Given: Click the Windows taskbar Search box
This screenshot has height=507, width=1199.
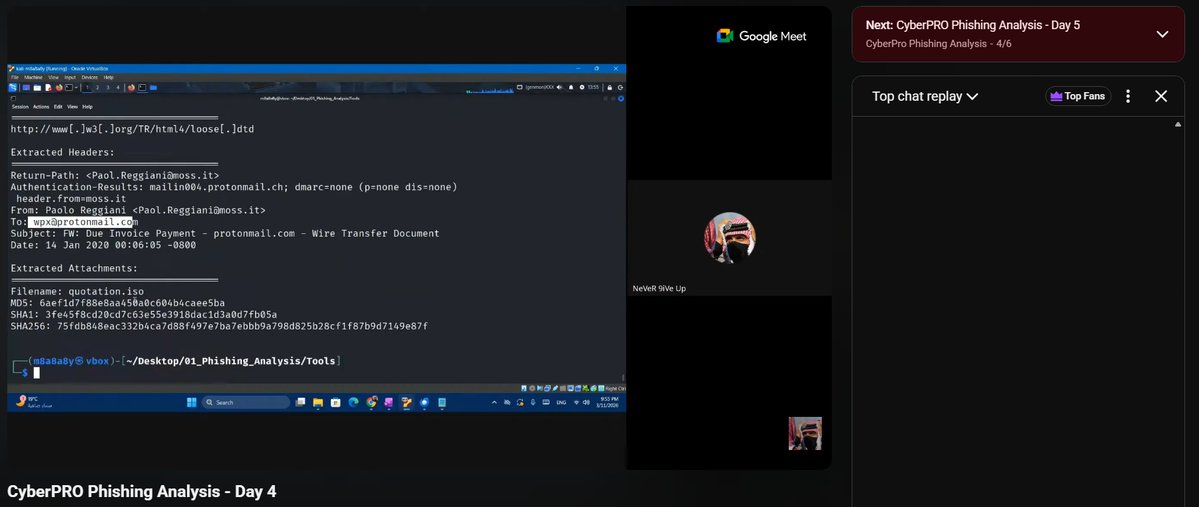Looking at the screenshot, I should coord(246,402).
